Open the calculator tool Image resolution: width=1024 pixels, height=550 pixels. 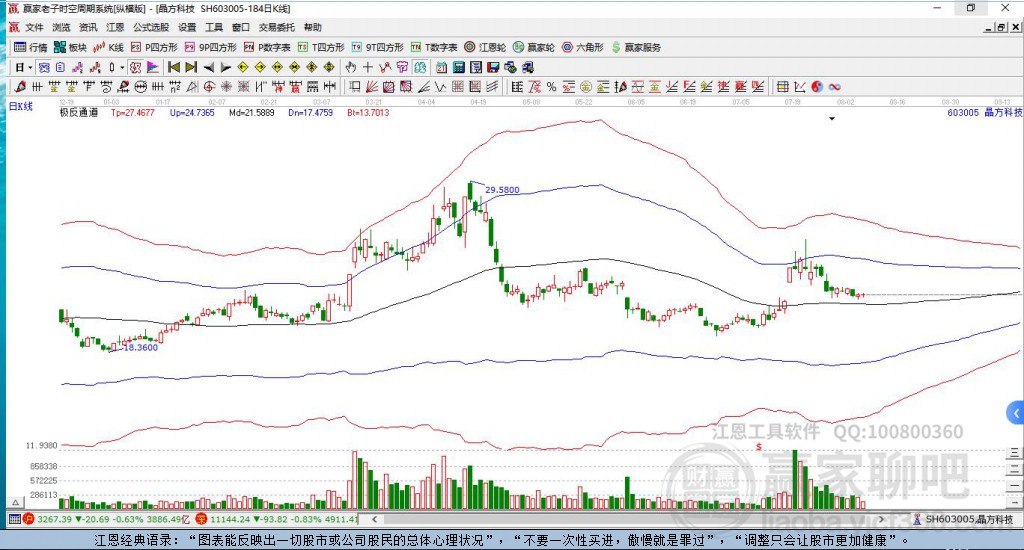point(458,67)
